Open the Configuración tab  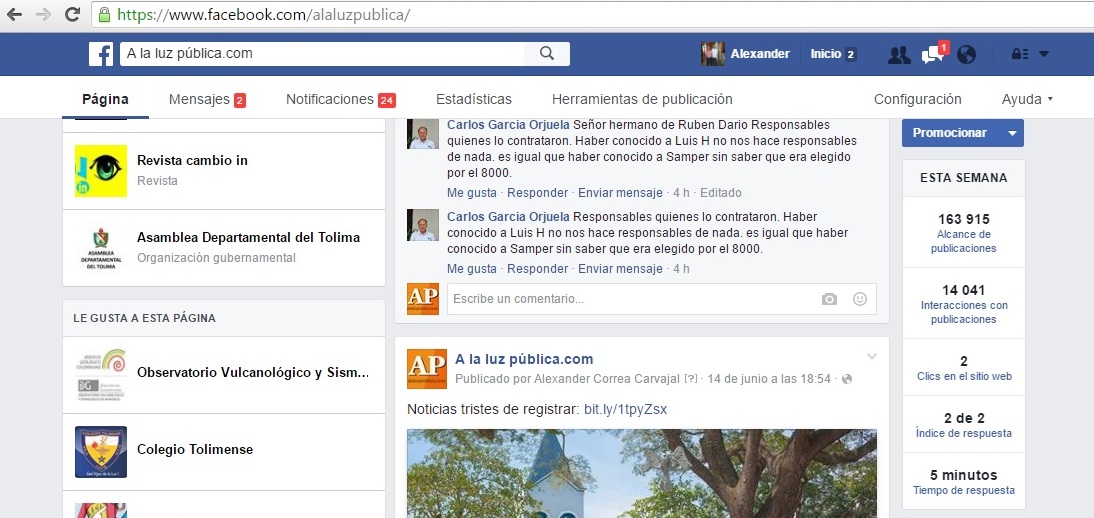[x=917, y=99]
